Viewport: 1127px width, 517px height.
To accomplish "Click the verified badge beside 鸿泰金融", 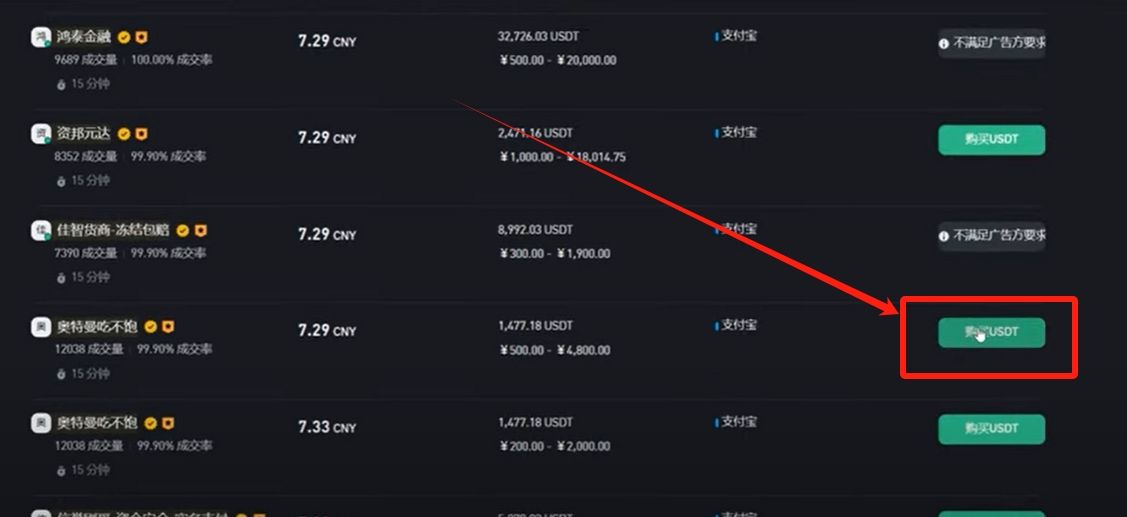I will [x=124, y=37].
